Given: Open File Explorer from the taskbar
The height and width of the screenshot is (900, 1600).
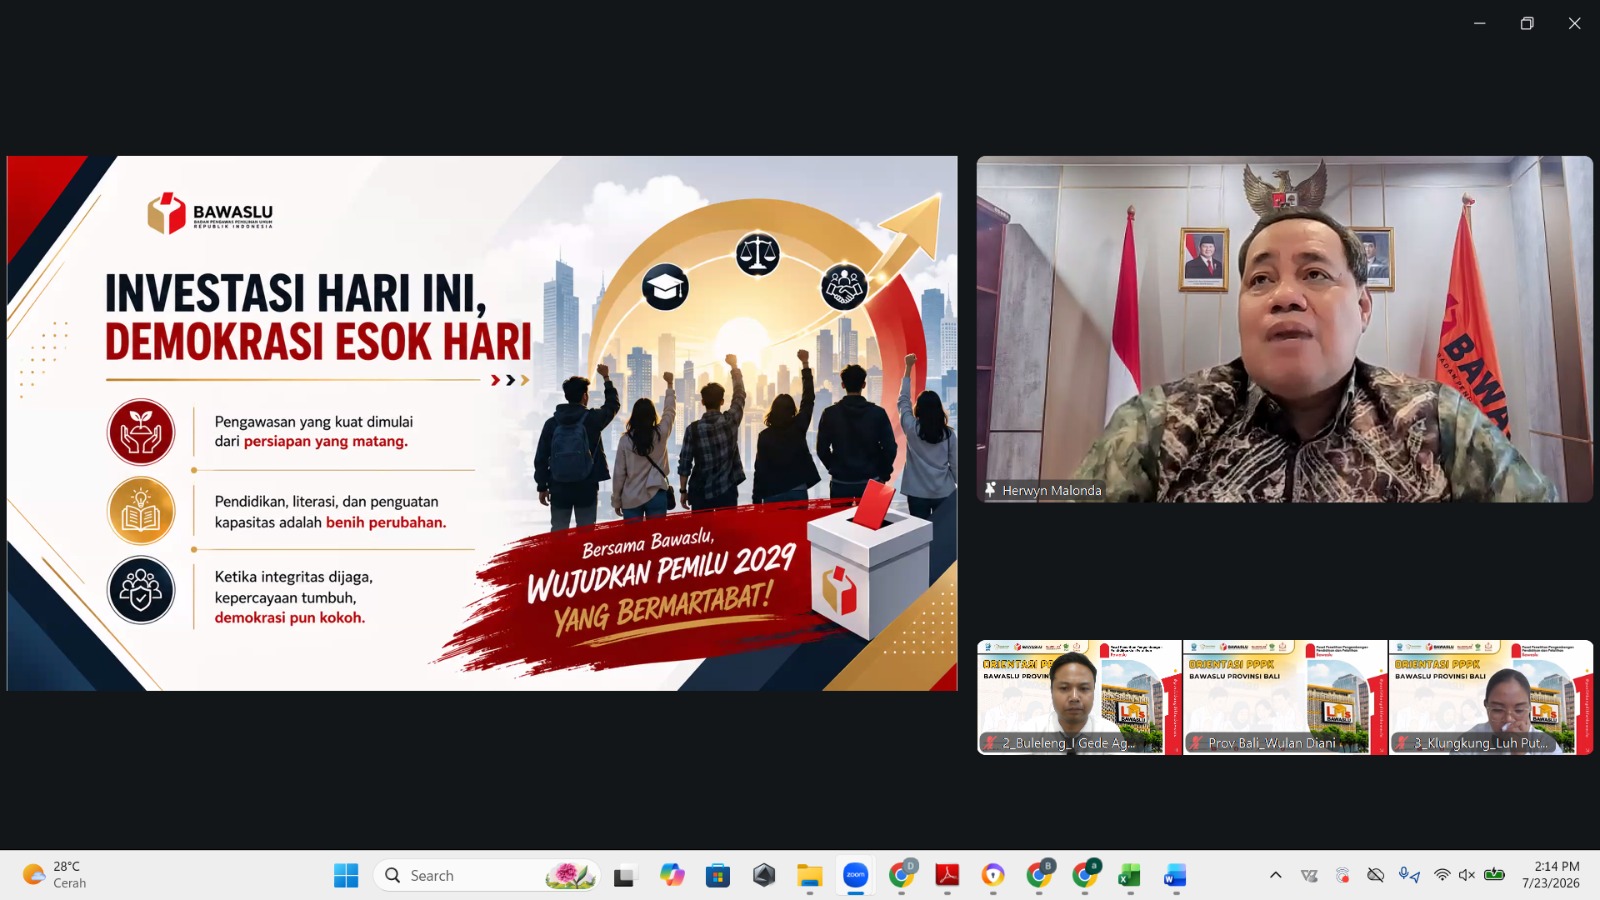Looking at the screenshot, I should [810, 876].
